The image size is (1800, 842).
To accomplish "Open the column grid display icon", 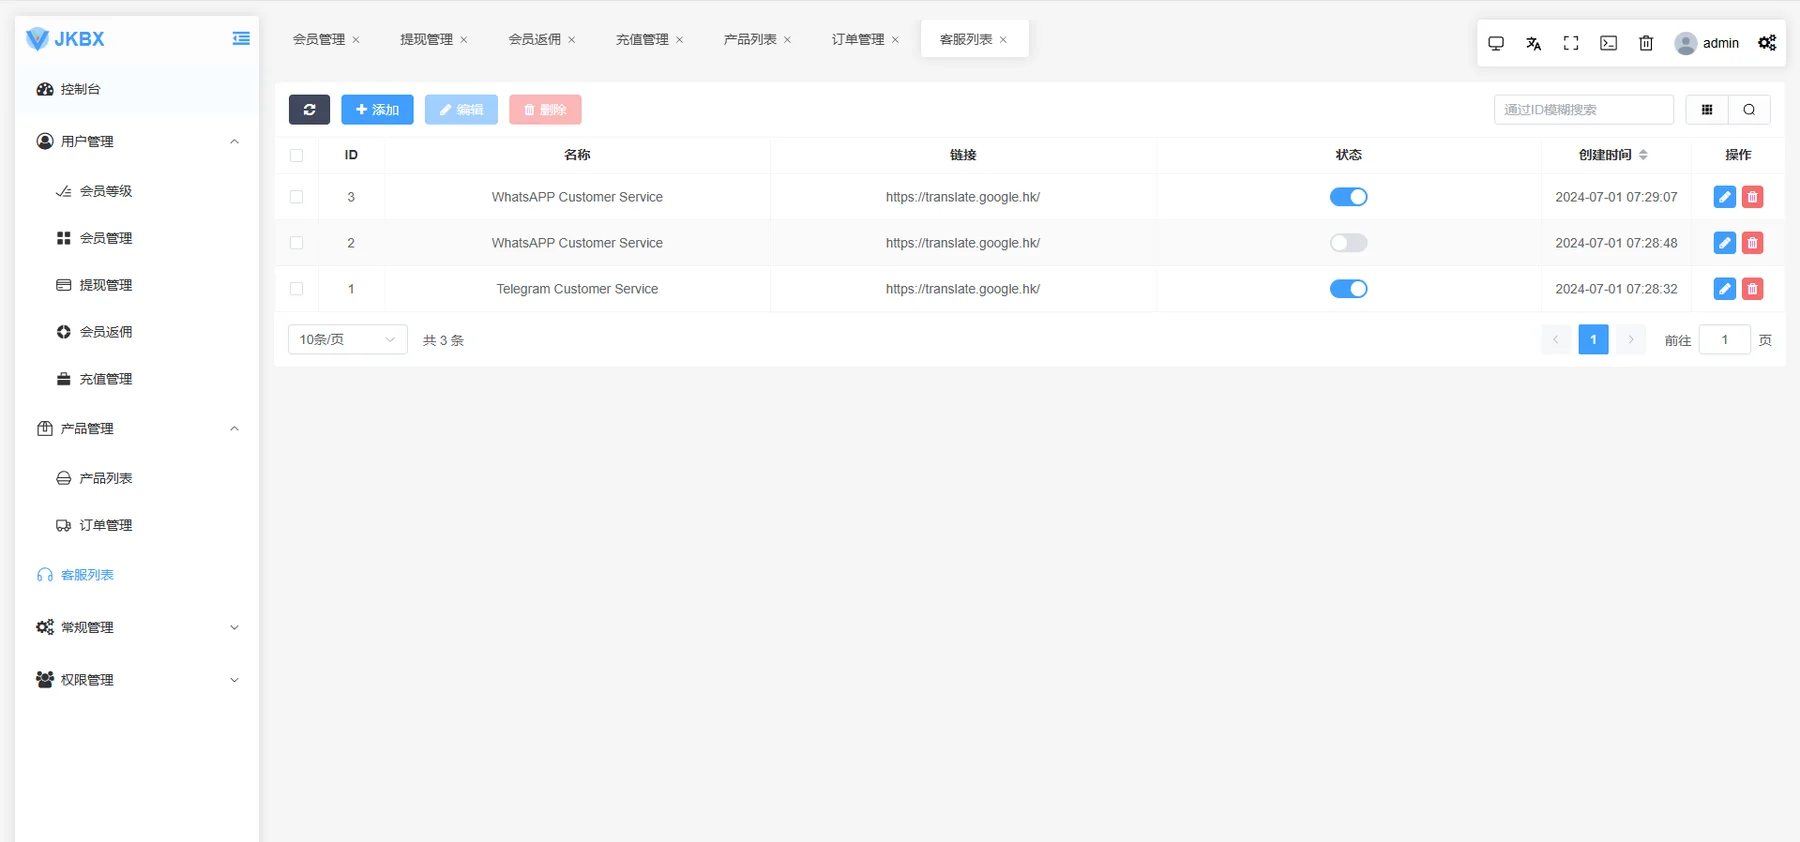I will (x=1707, y=110).
